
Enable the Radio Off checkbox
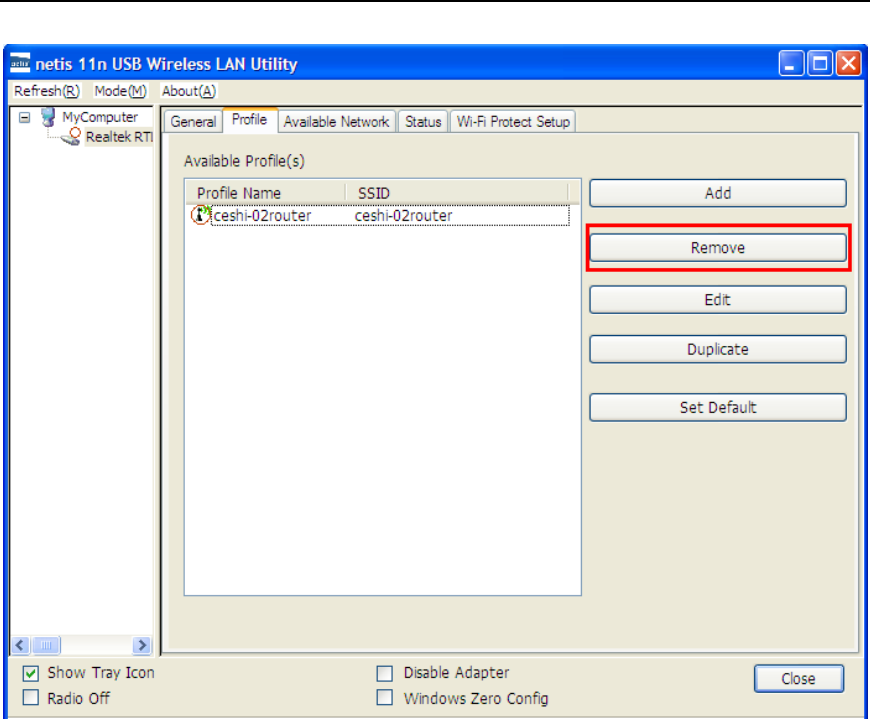point(31,697)
